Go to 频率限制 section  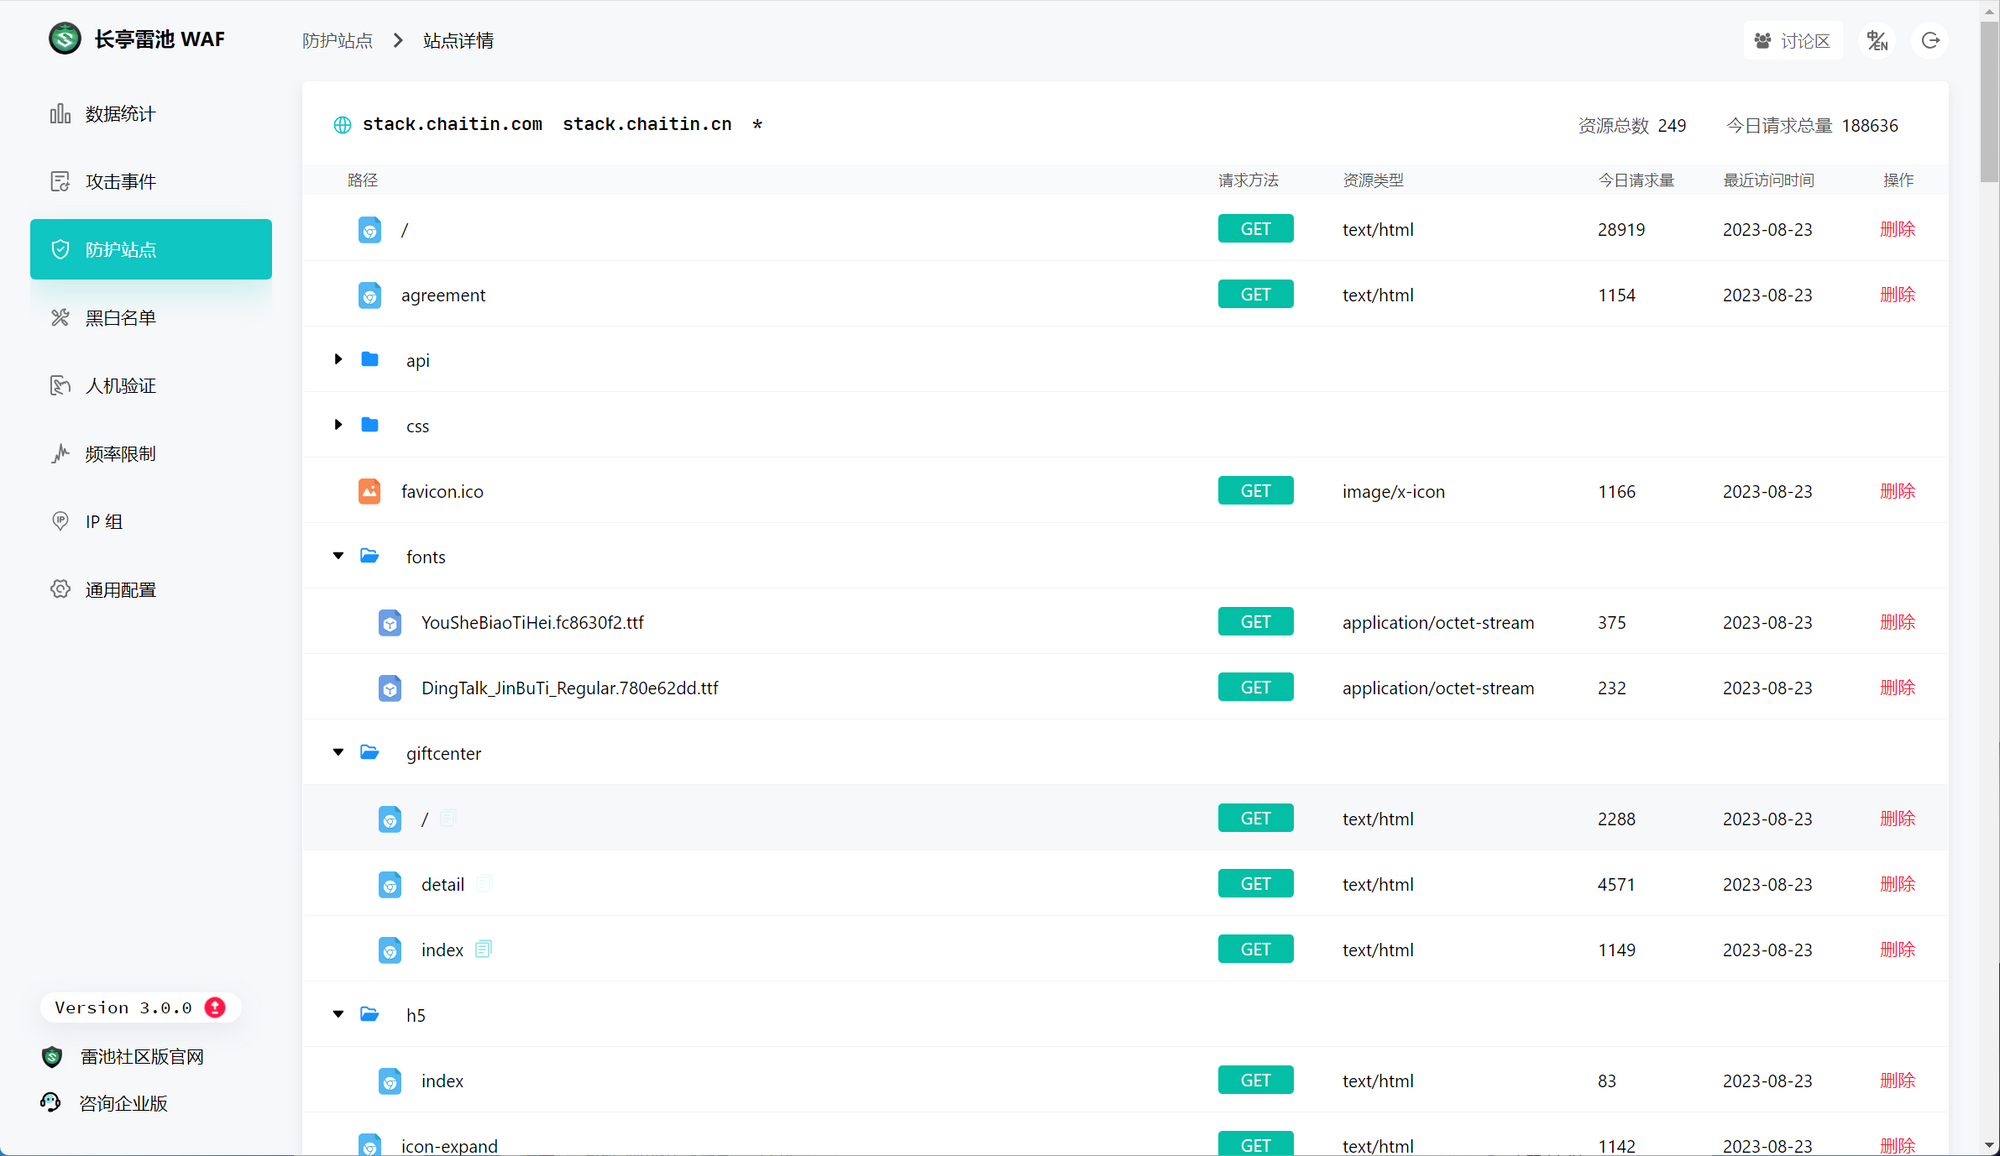(120, 454)
